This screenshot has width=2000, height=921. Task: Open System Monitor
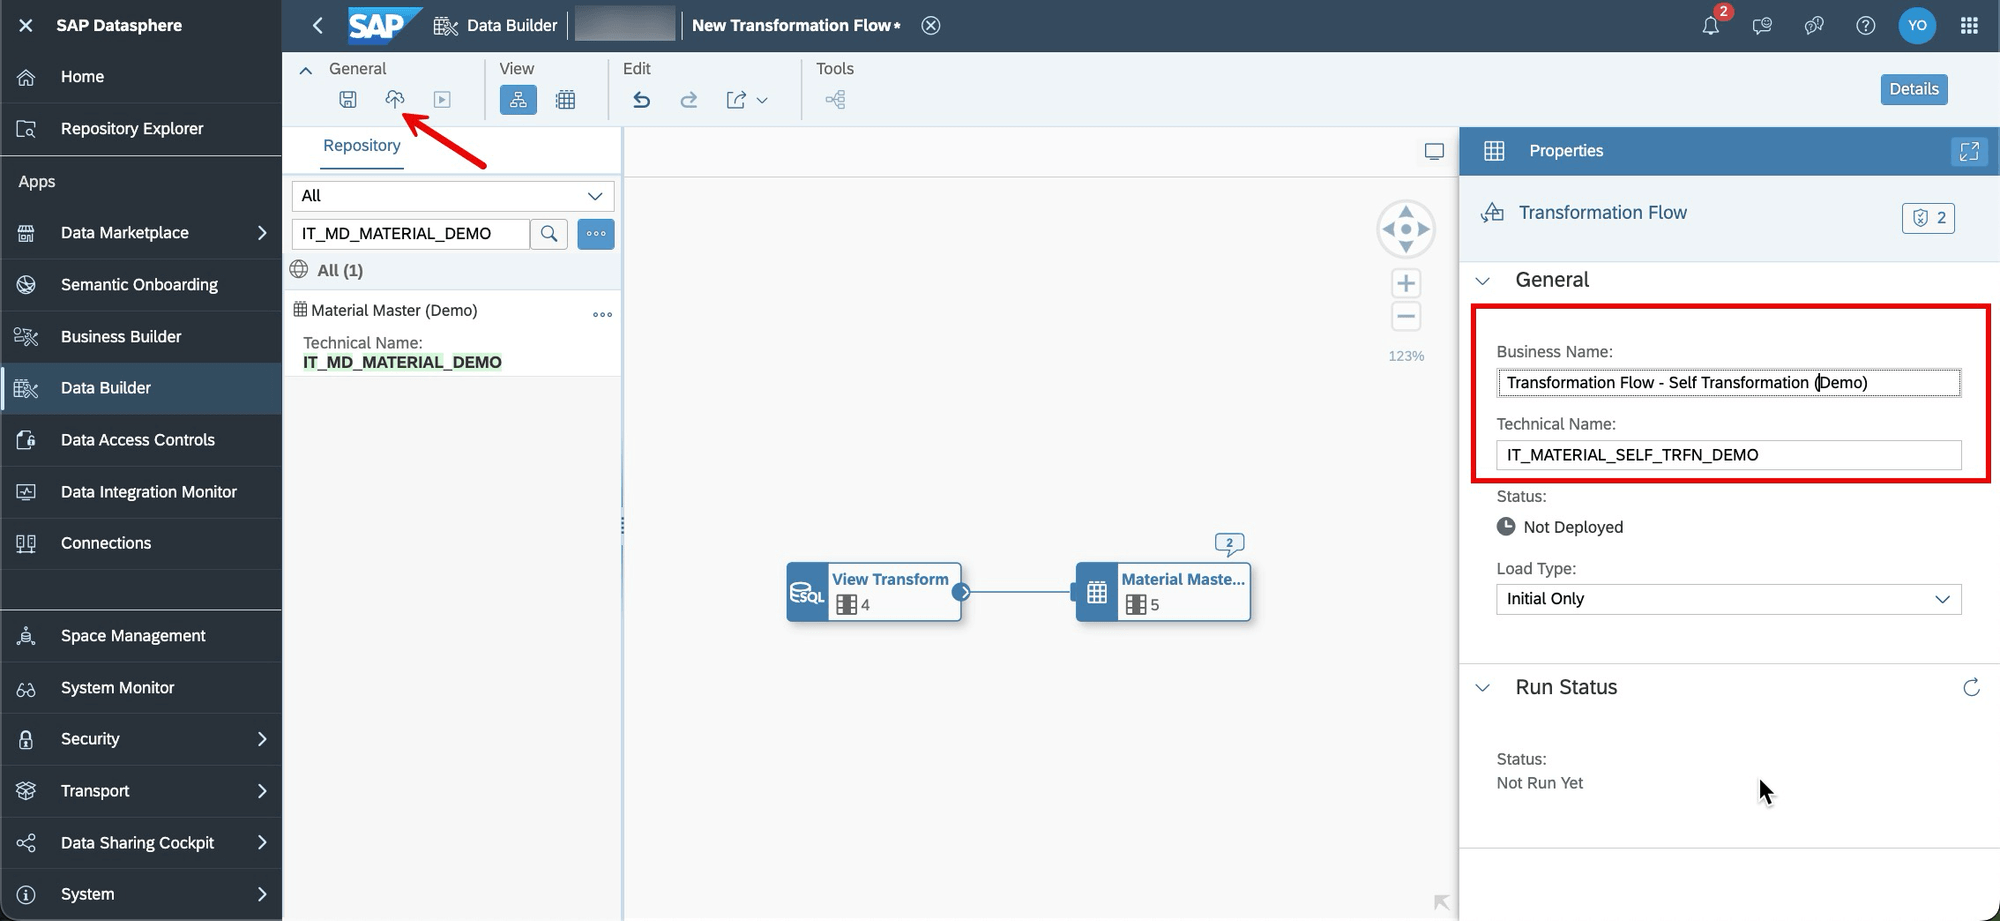(141, 688)
